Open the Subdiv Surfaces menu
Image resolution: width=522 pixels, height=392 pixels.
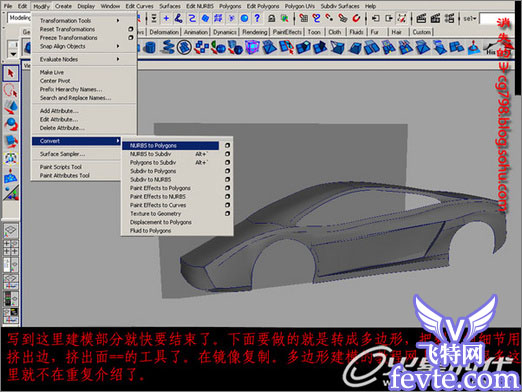[340, 6]
